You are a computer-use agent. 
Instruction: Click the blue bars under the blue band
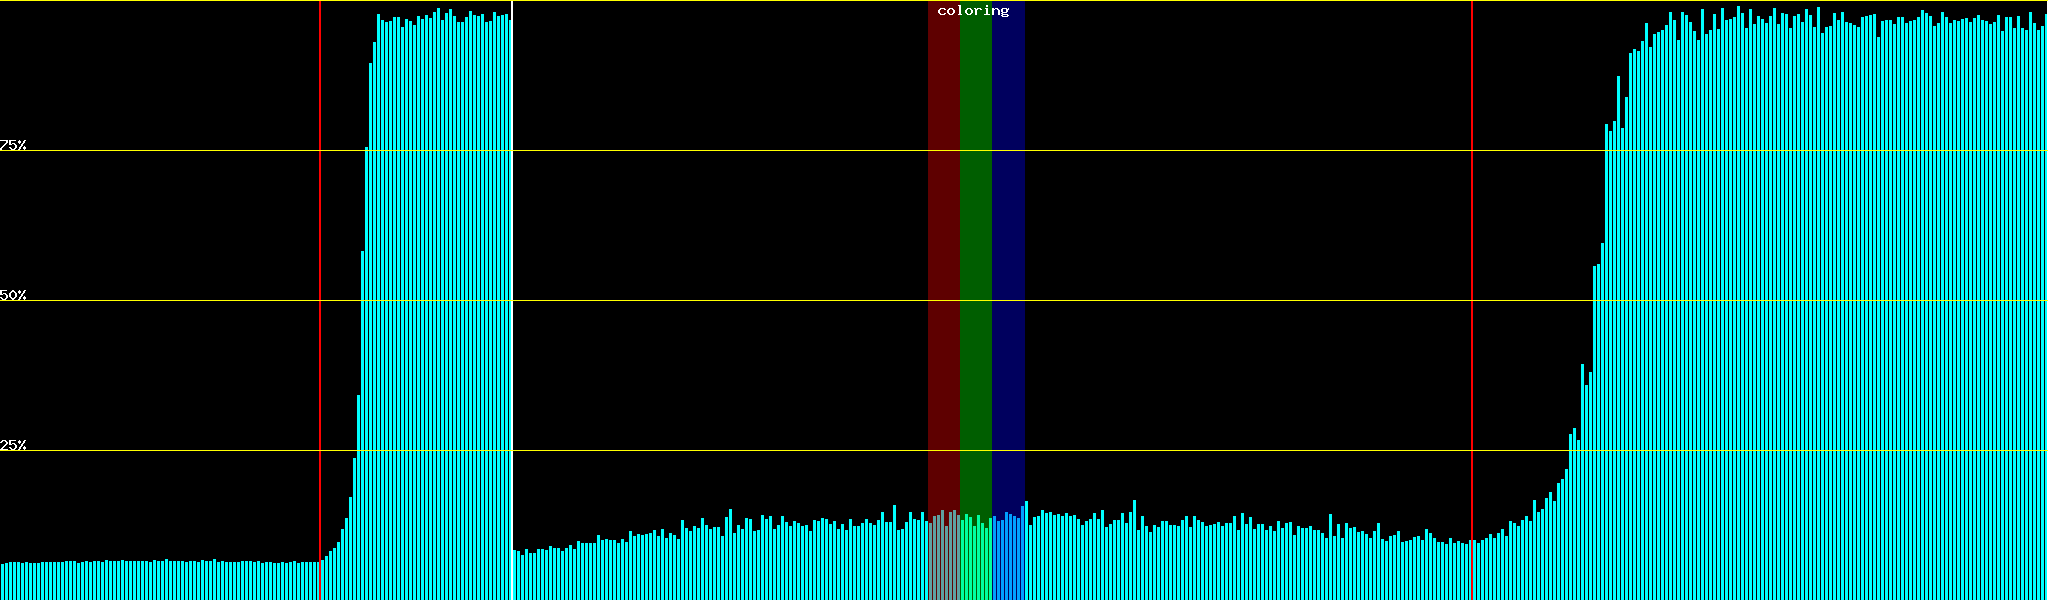click(1008, 560)
